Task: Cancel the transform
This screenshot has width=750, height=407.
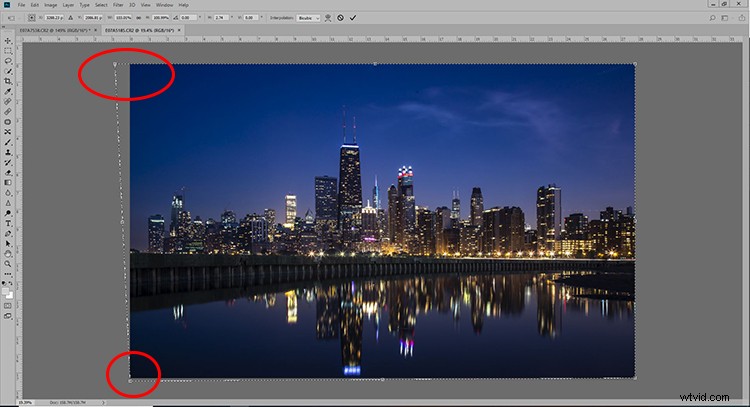Action: [x=340, y=18]
